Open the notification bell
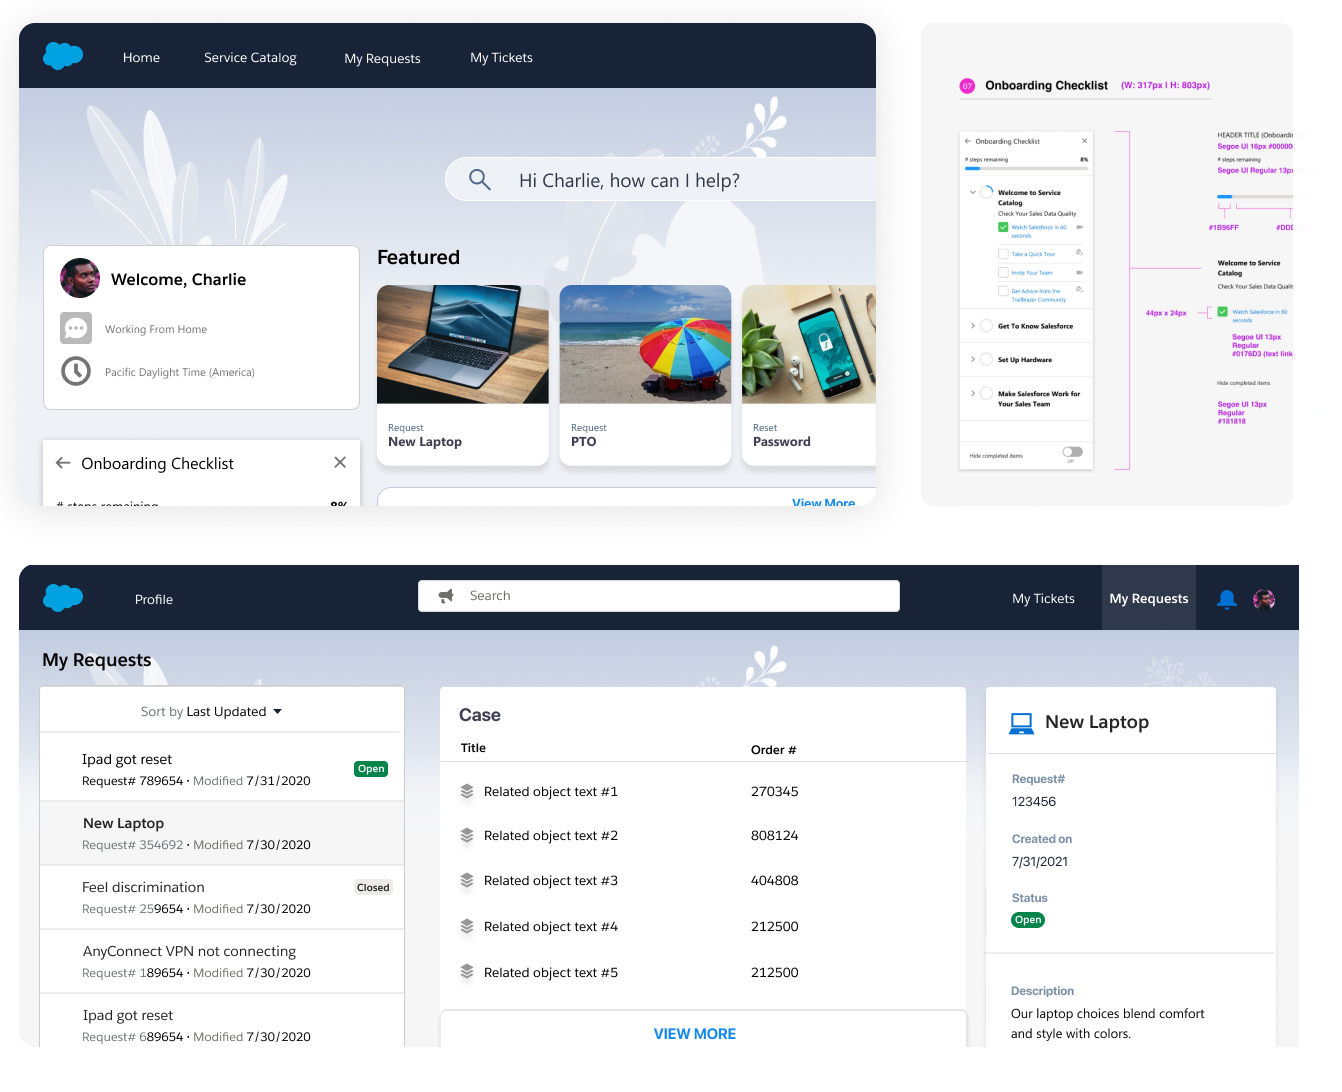1342x1092 pixels. [x=1226, y=599]
